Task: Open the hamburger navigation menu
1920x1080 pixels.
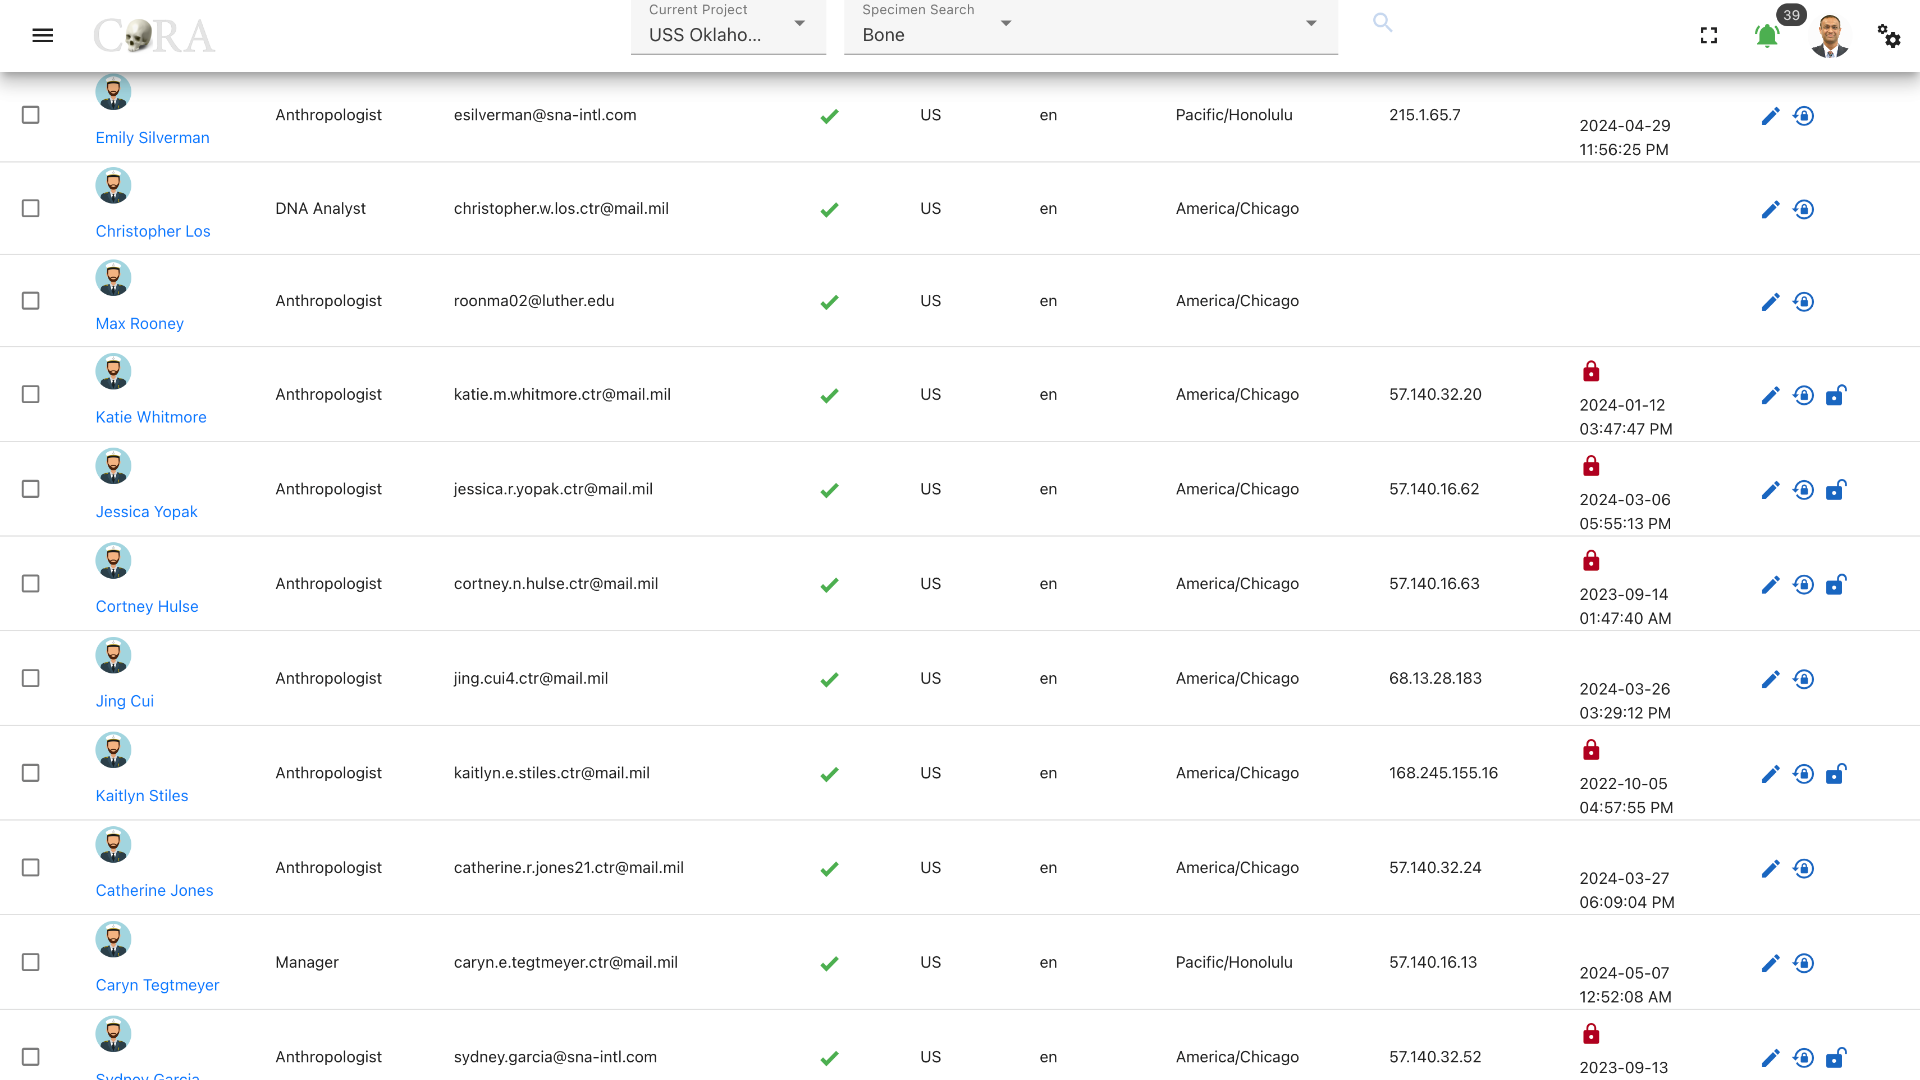Action: point(42,36)
